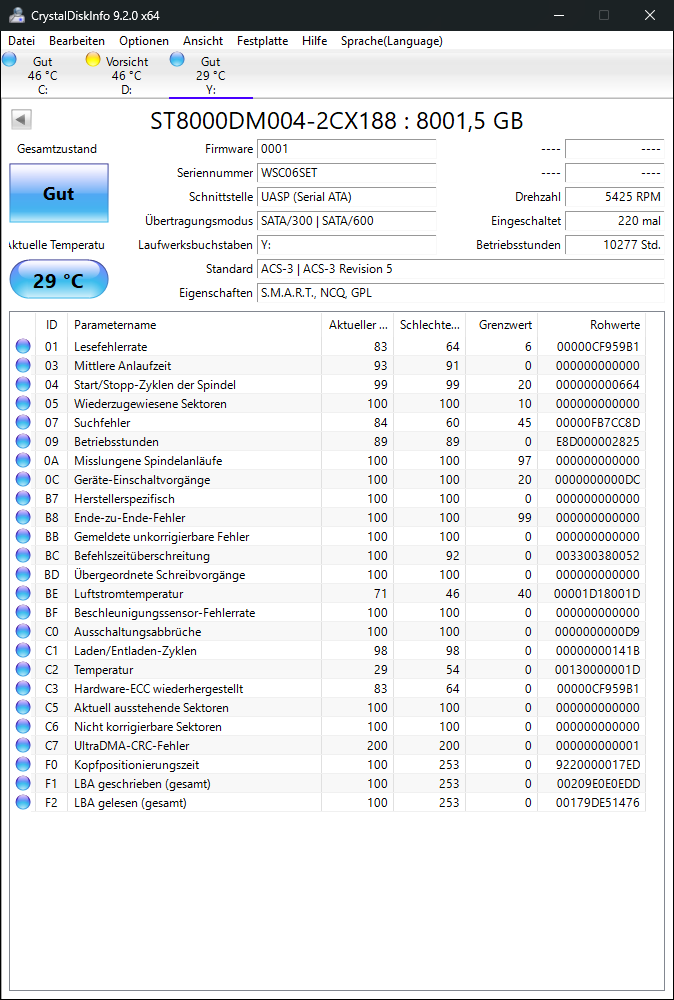This screenshot has height=1000, width=674.
Task: Select the Misslungene Spindelanläufe parameter name
Action: coord(148,460)
